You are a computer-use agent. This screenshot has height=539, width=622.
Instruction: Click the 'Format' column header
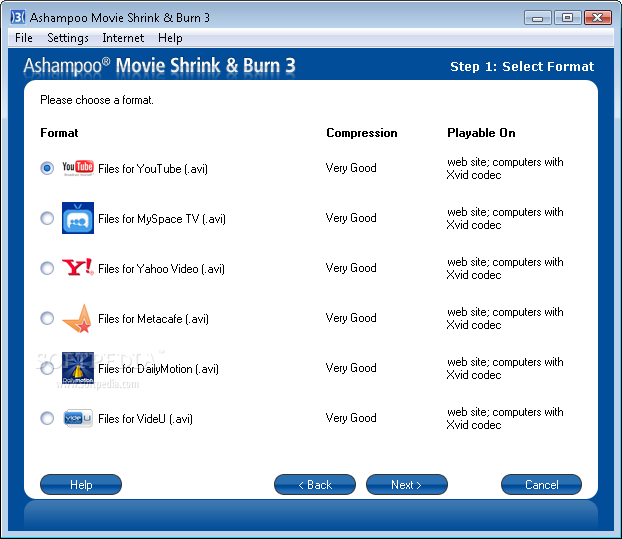click(59, 133)
